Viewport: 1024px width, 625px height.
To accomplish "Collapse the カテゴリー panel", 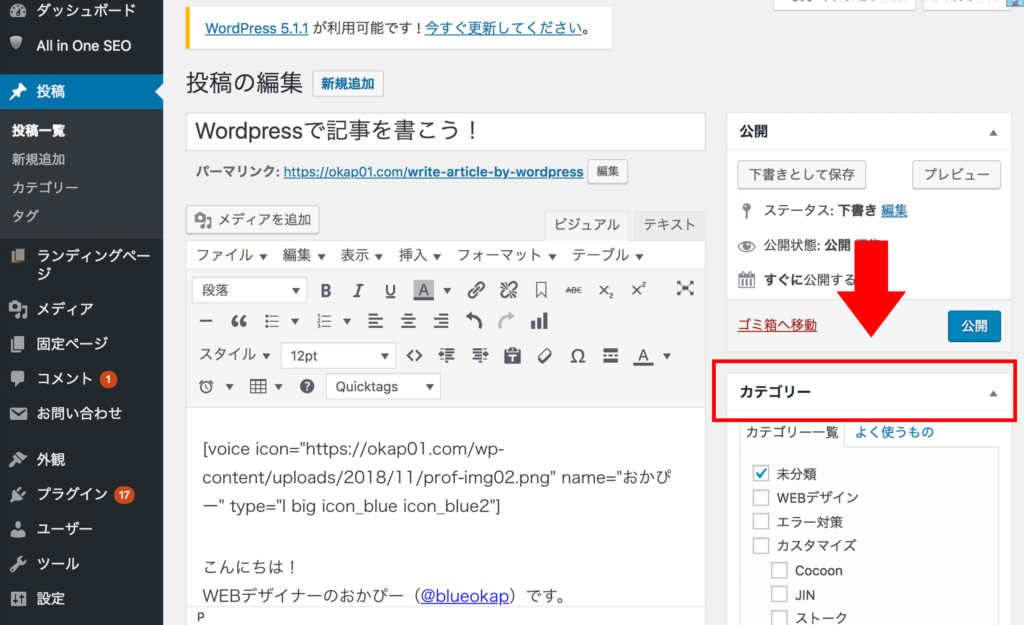I will [993, 393].
